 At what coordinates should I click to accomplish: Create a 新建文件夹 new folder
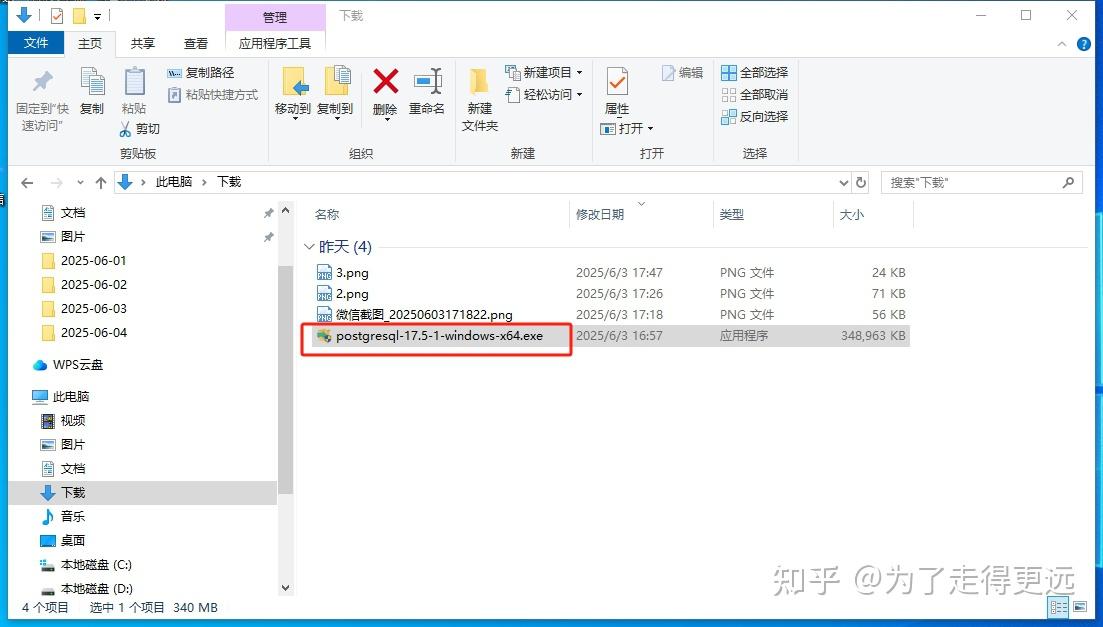click(480, 100)
